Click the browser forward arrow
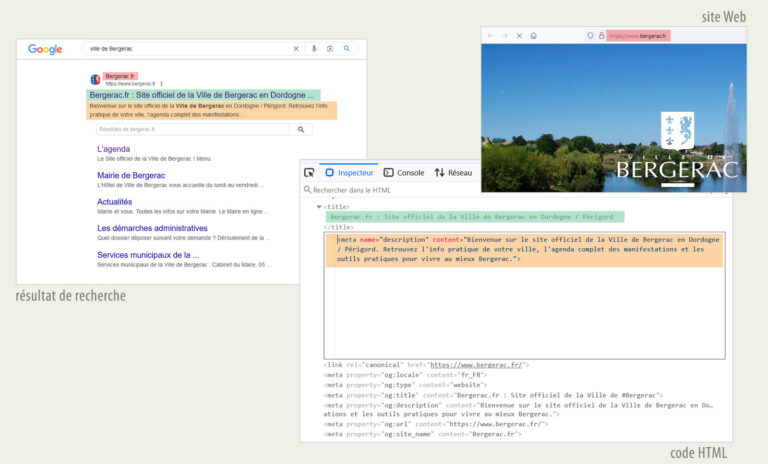 505,36
